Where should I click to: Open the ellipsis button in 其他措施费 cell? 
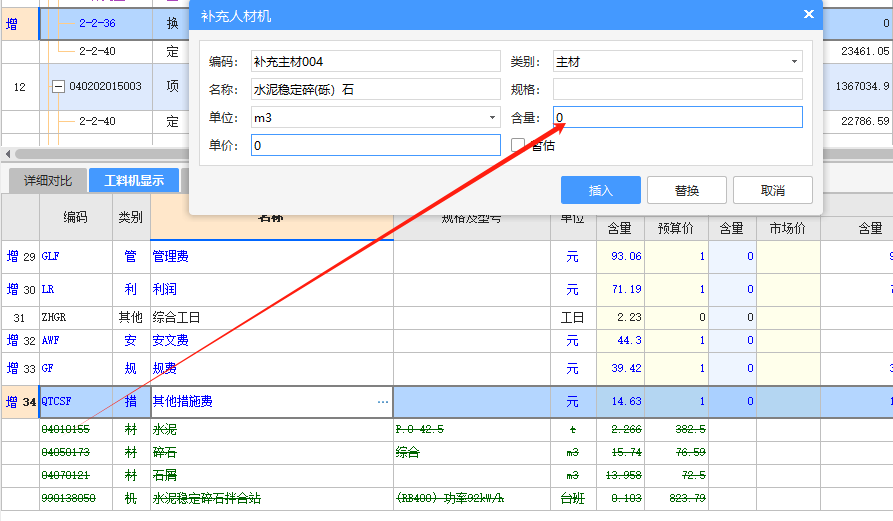(383, 402)
